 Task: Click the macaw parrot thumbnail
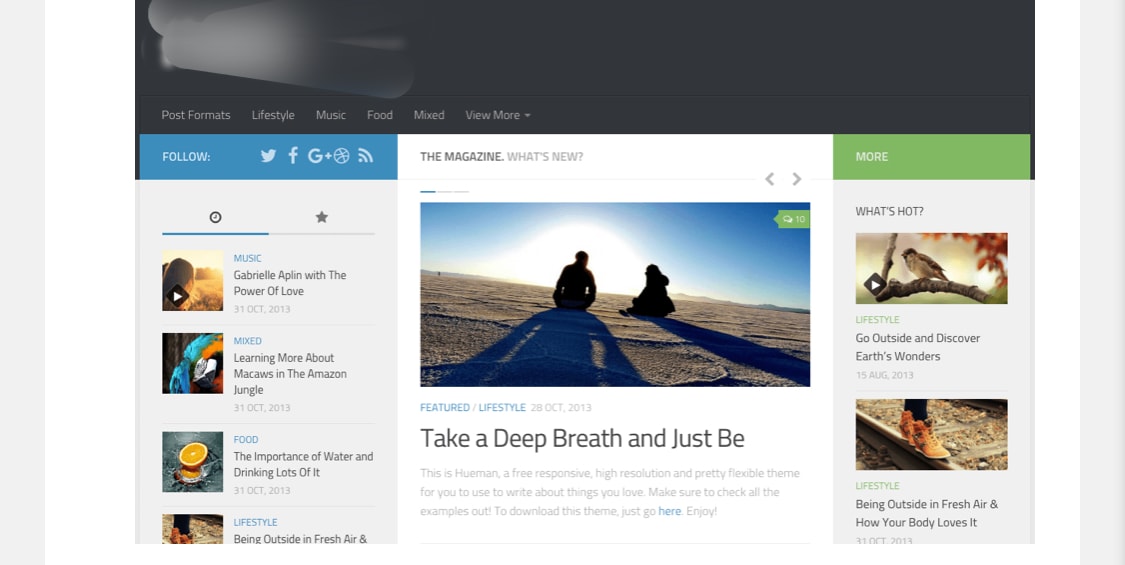tap(192, 363)
